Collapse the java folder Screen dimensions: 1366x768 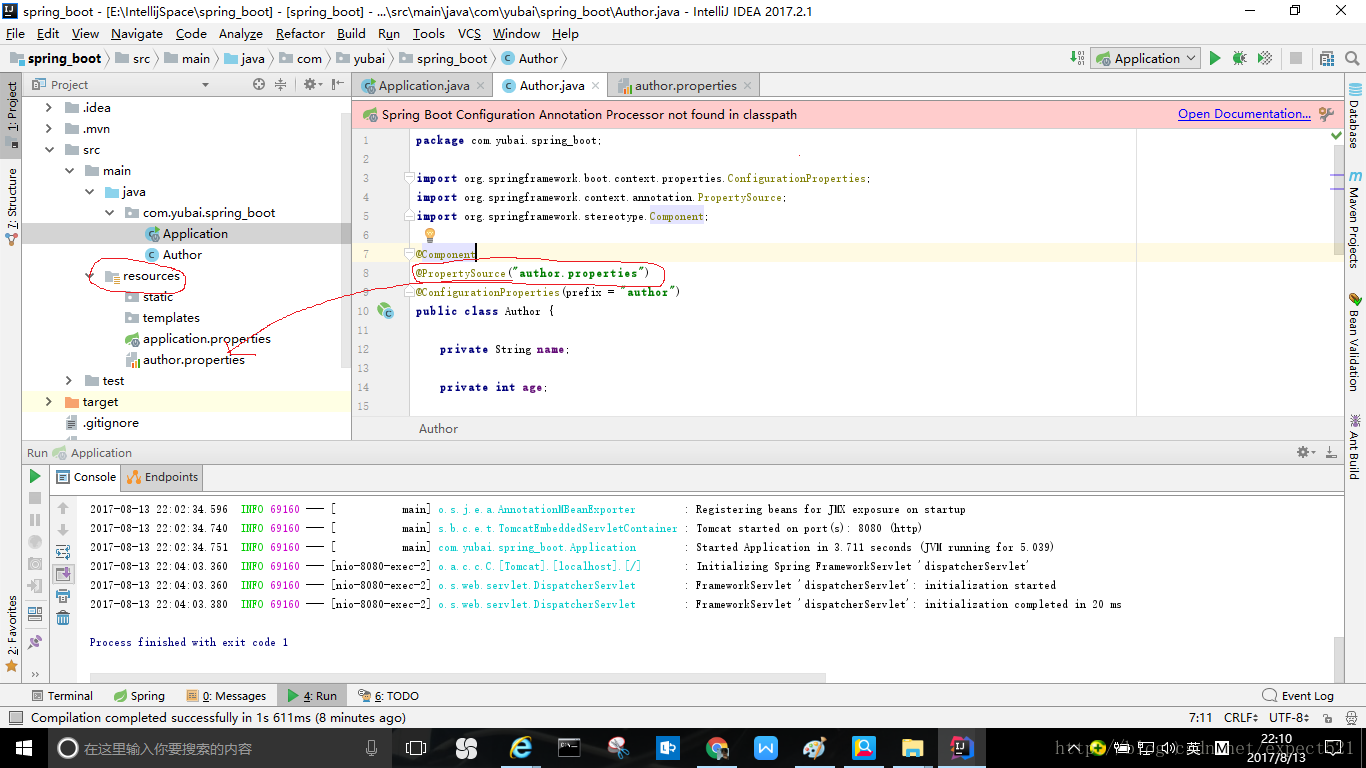coord(90,192)
